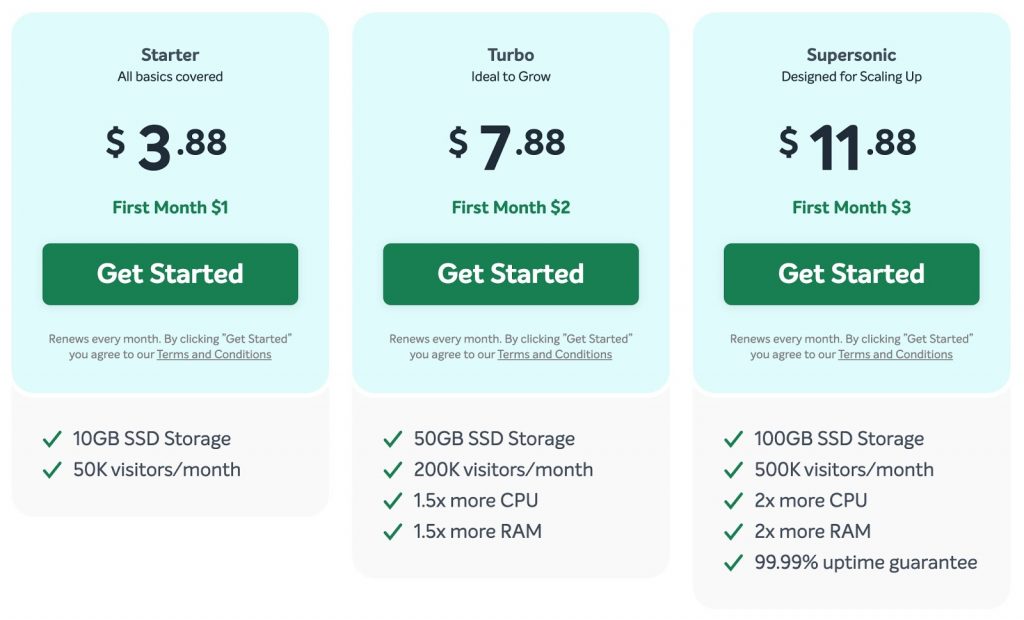Click First Month $1 offer text
The image size is (1024, 620).
click(170, 207)
